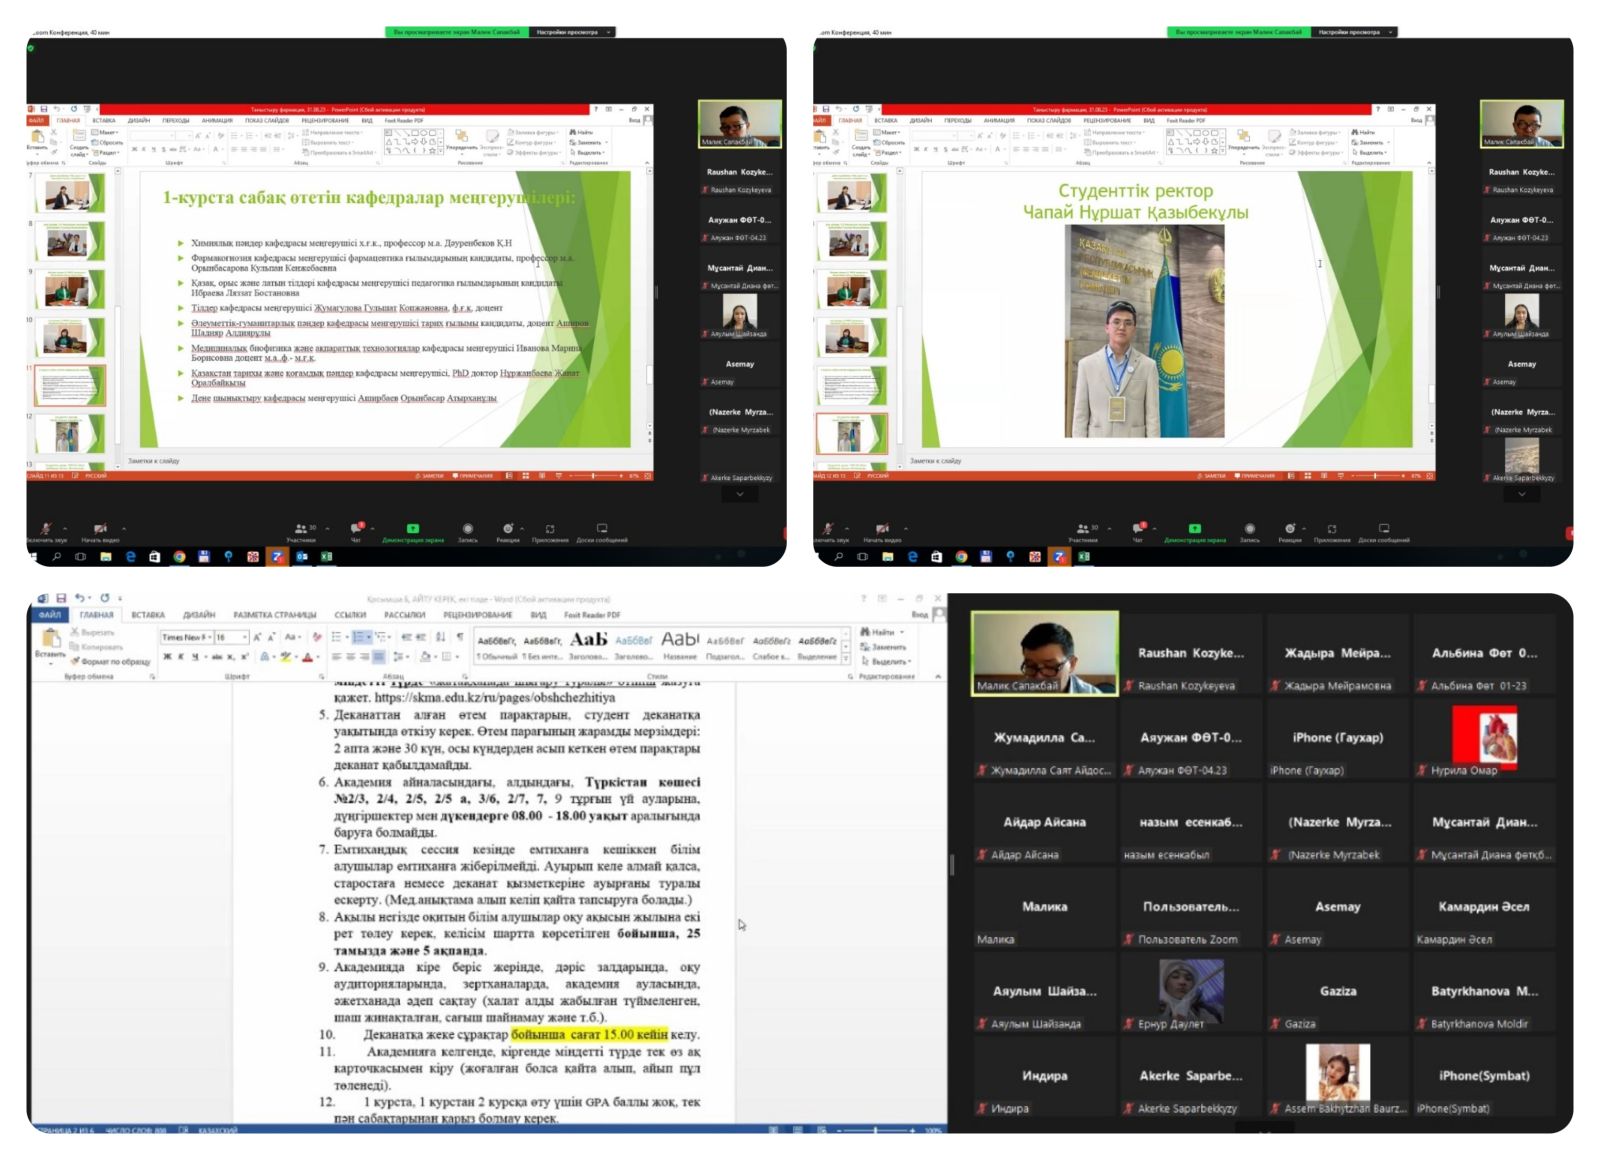Click the Undo arrow in Word's quick access toolbar
Image resolution: width=1600 pixels, height=1160 pixels.
tap(80, 598)
